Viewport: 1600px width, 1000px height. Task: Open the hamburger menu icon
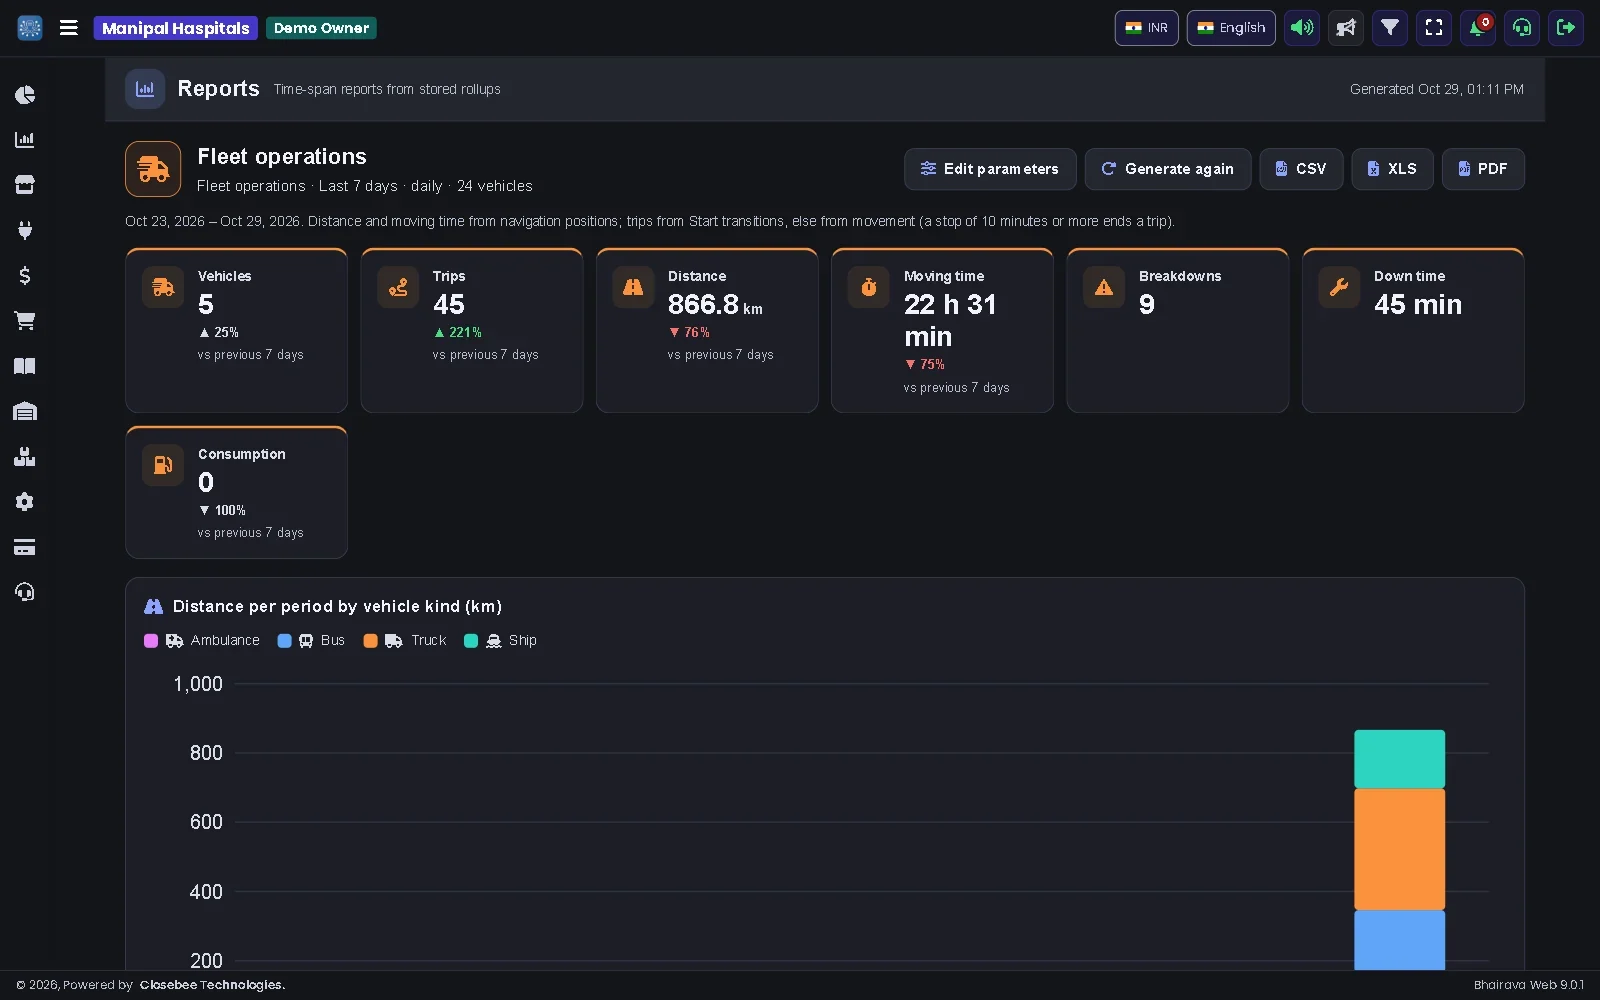point(69,28)
